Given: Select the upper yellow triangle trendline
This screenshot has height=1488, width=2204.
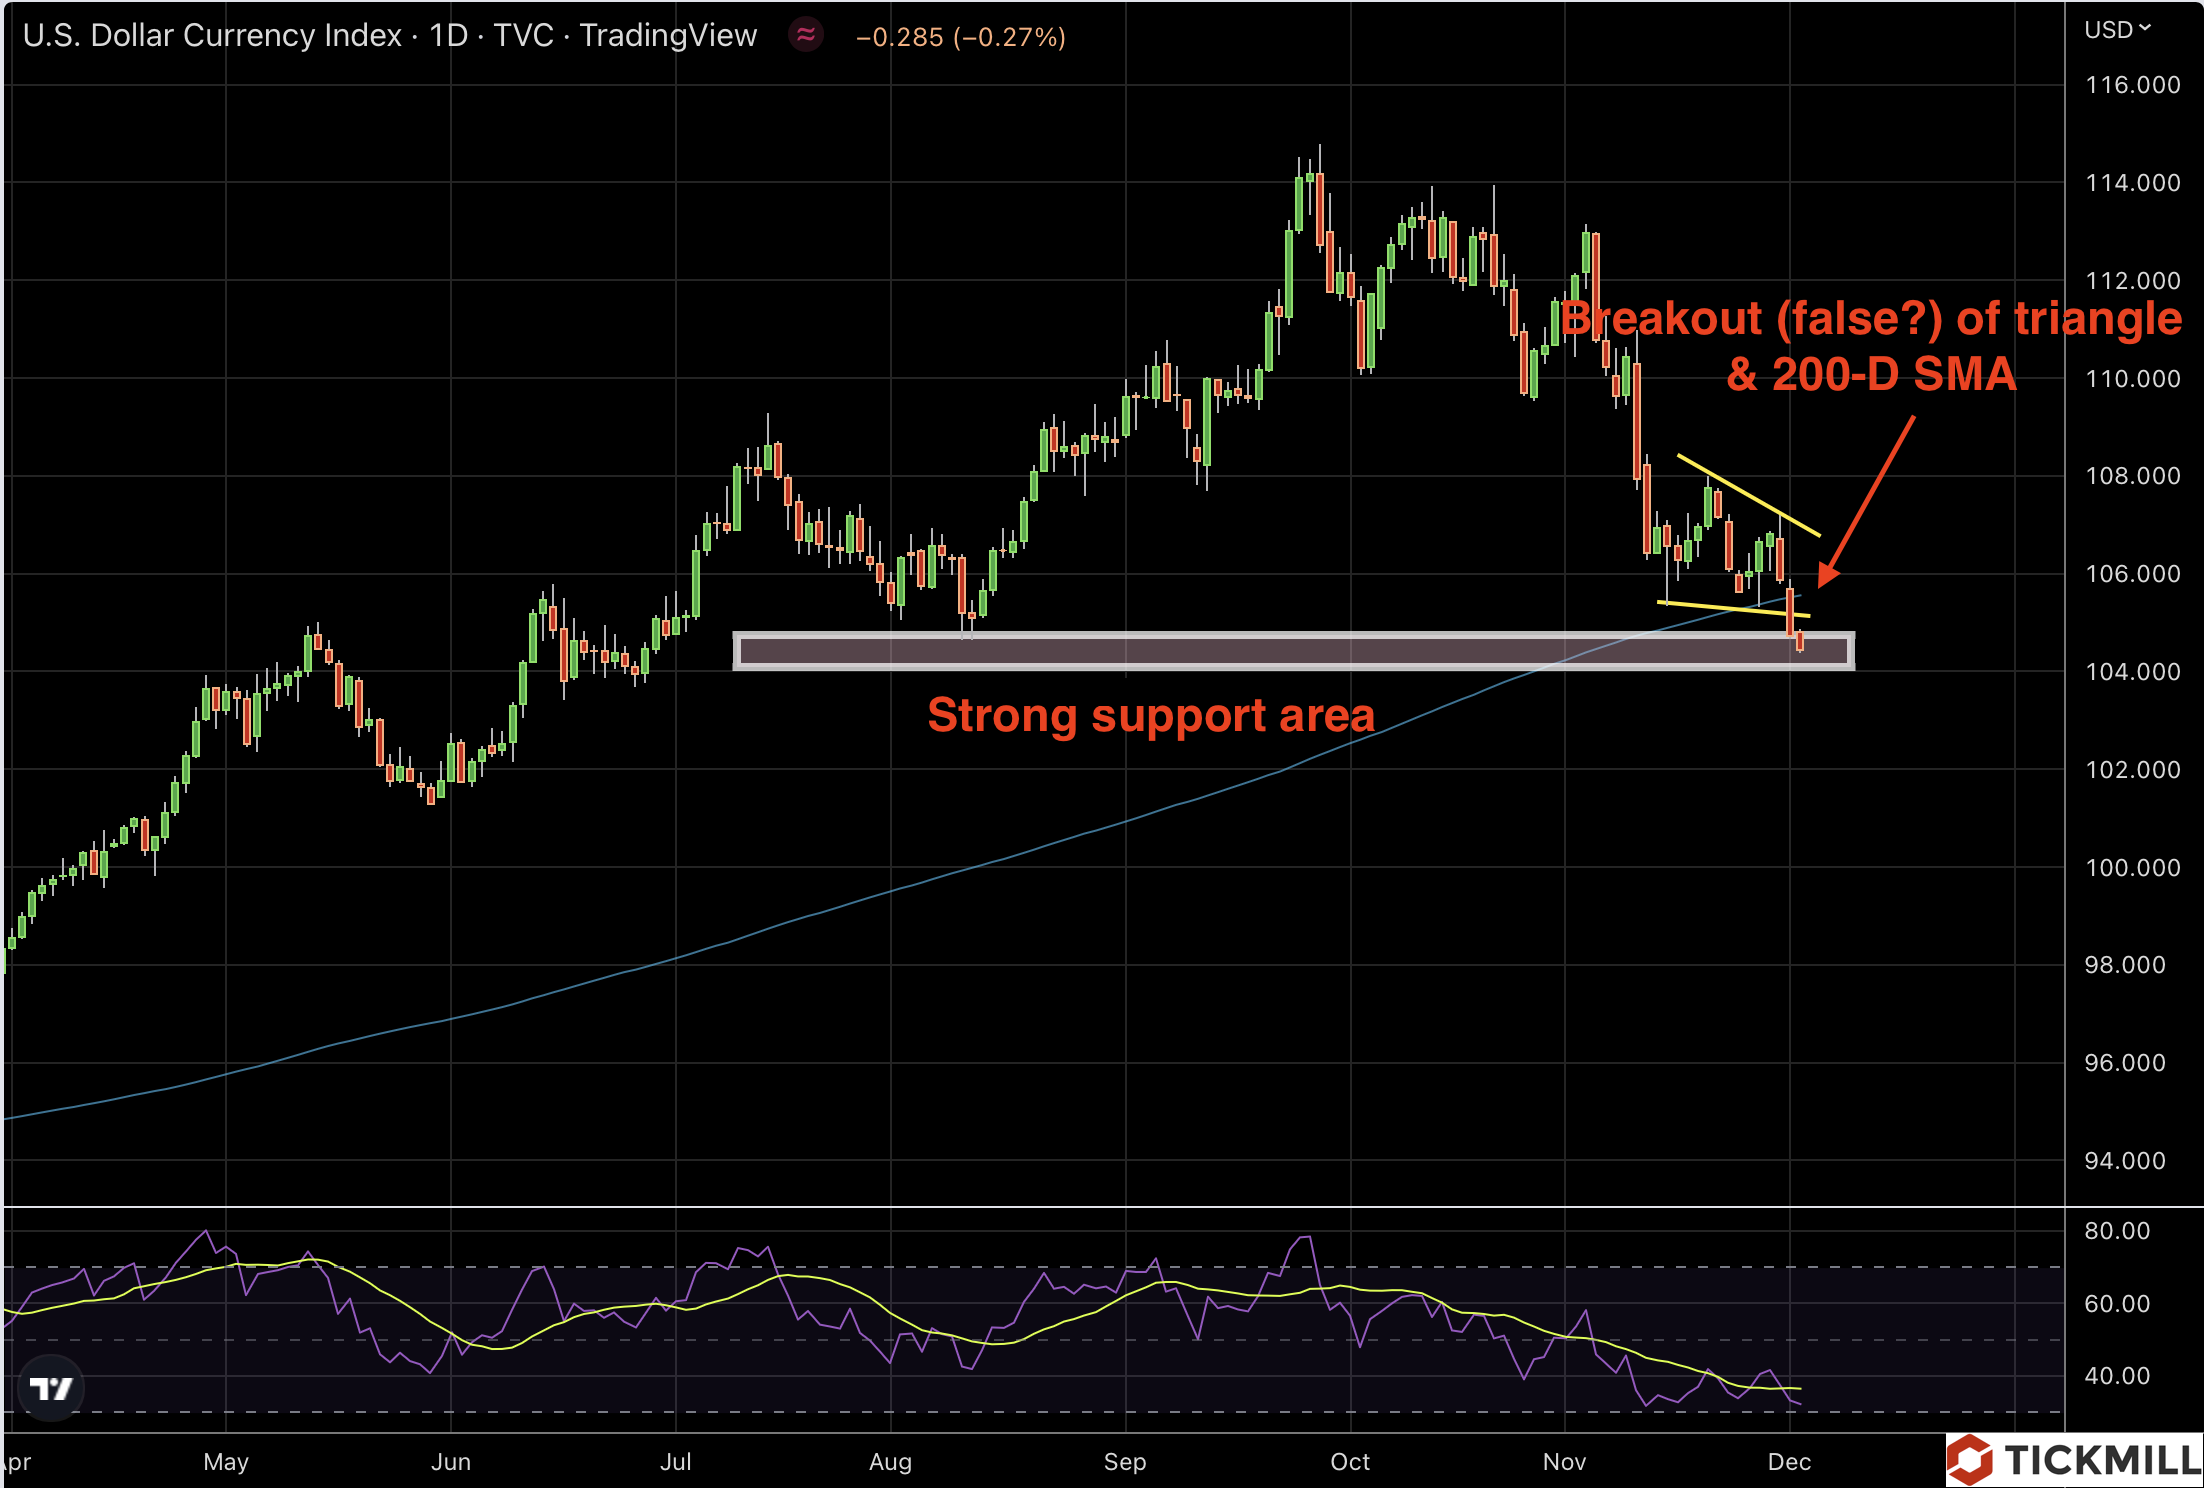Looking at the screenshot, I should coord(1749,496).
